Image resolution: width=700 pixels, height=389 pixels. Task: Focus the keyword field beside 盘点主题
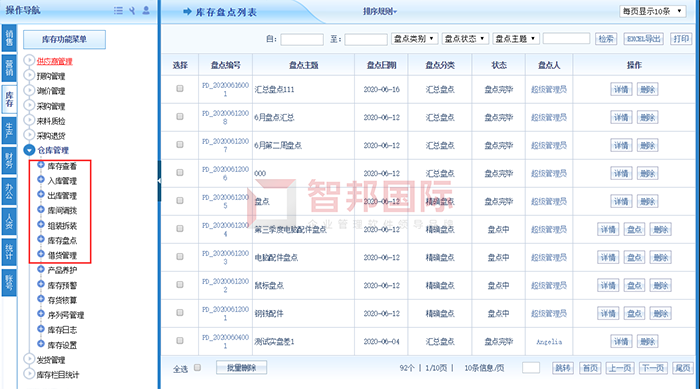566,39
